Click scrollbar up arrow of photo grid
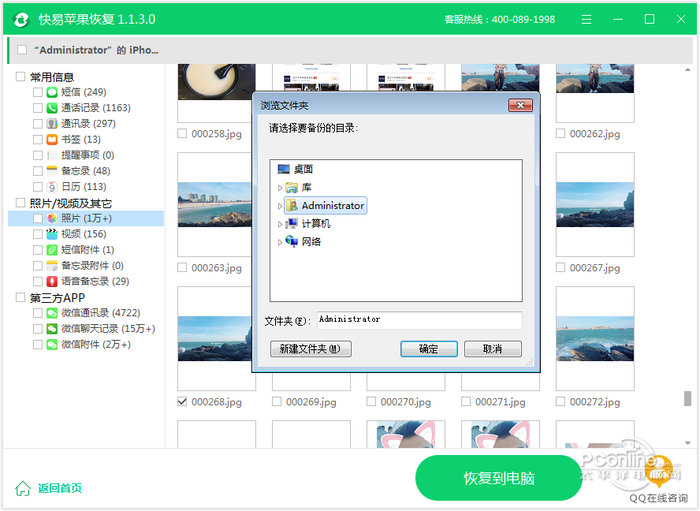 688,70
